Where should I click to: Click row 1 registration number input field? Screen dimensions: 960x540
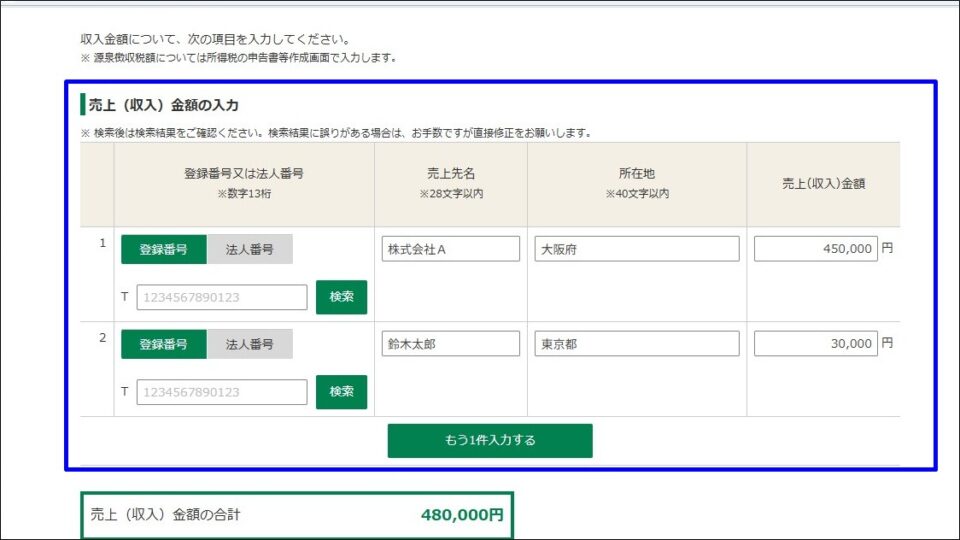point(222,298)
